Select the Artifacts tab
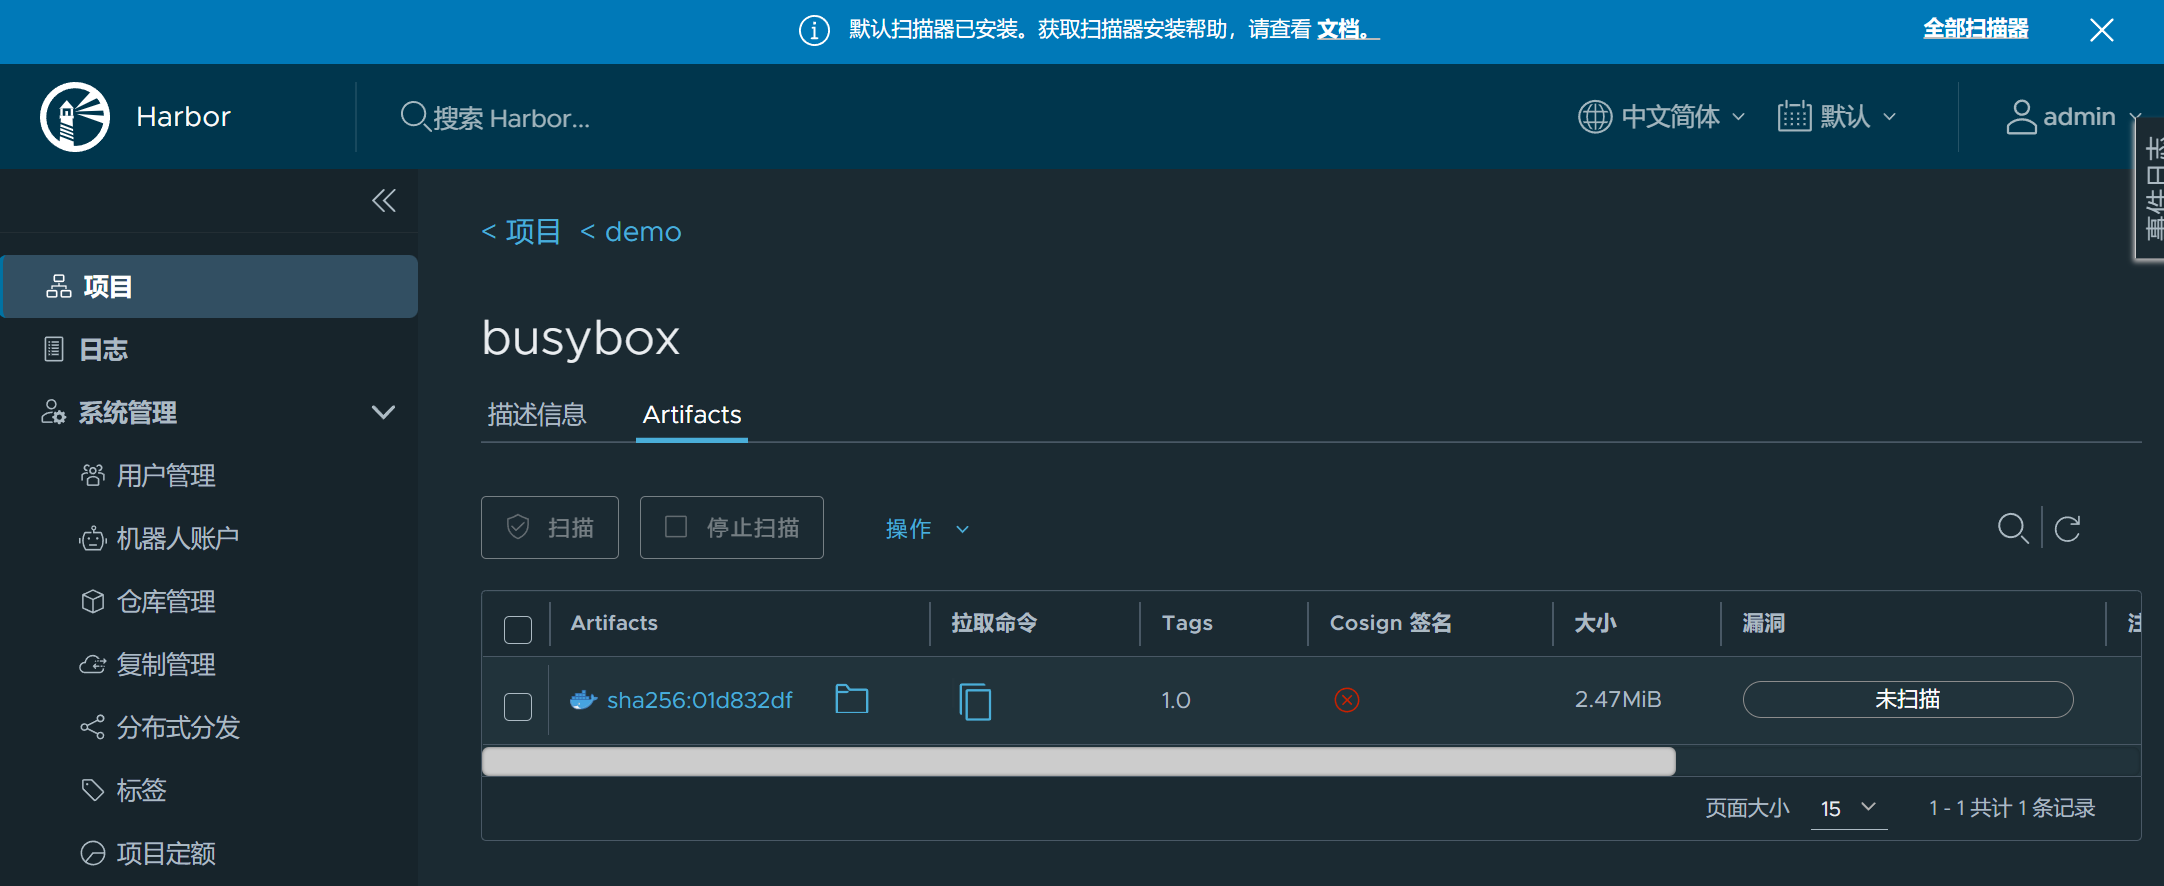The width and height of the screenshot is (2164, 886). [692, 414]
